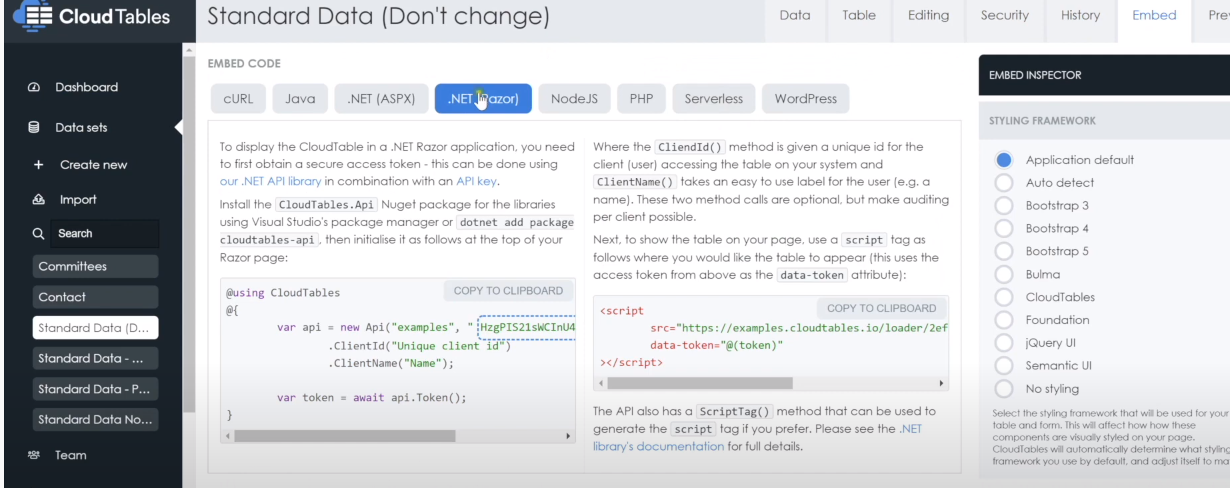
Task: Click the Dashboard gauge icon
Action: pyautogui.click(x=33, y=88)
